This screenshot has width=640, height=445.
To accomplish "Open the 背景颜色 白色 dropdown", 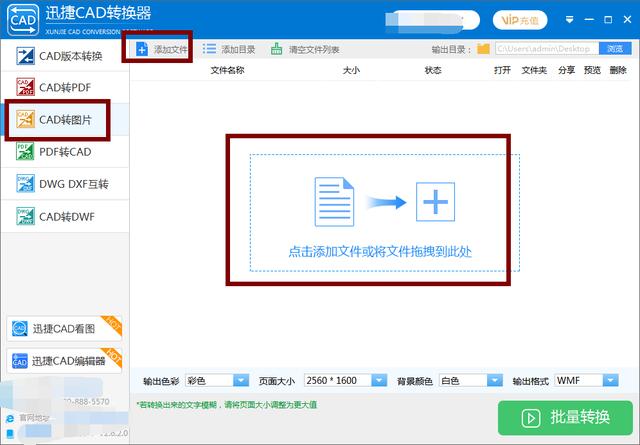I will (x=495, y=380).
